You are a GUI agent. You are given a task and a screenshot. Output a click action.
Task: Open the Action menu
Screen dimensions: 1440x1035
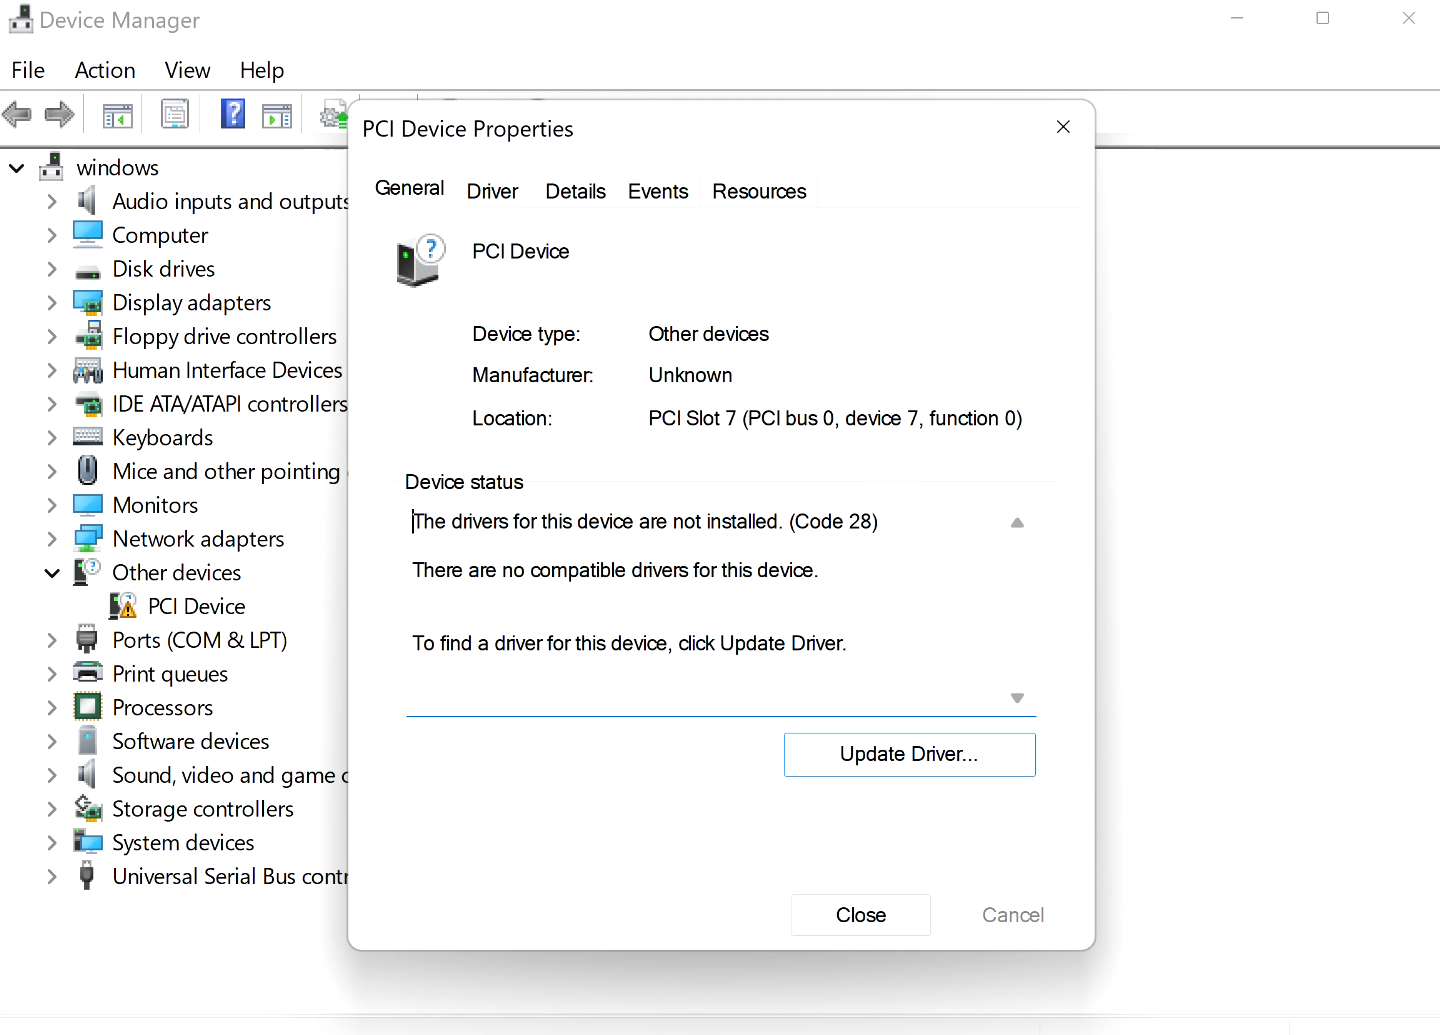105,70
